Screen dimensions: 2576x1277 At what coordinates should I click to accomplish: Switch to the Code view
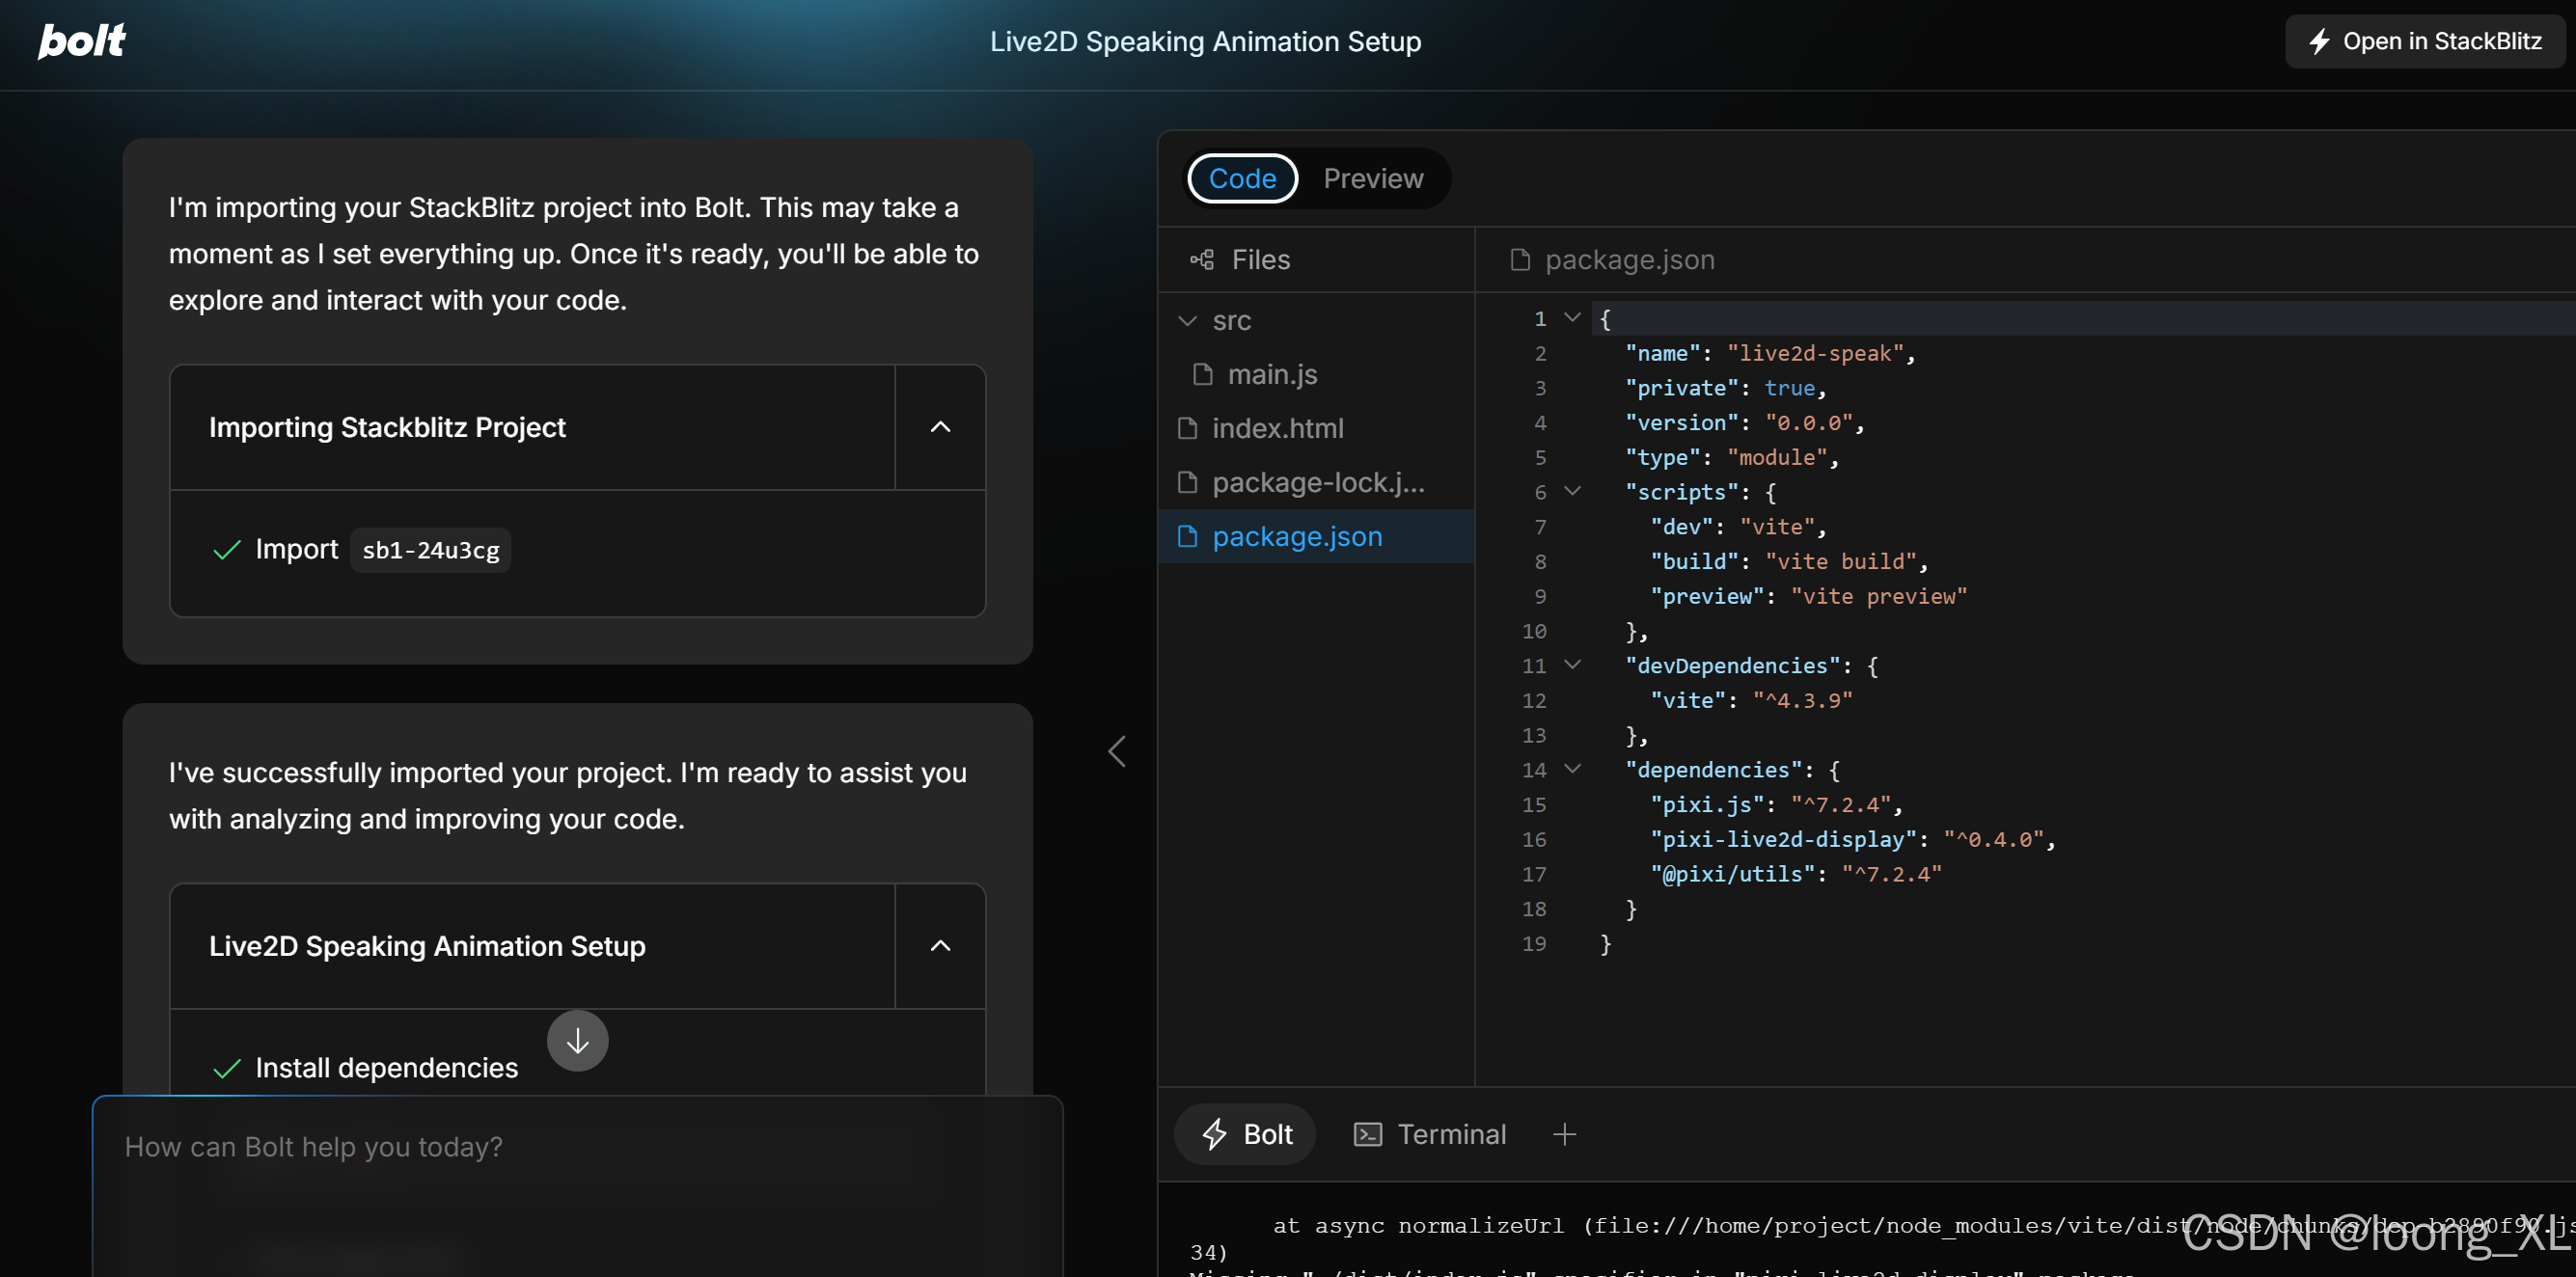(x=1242, y=178)
